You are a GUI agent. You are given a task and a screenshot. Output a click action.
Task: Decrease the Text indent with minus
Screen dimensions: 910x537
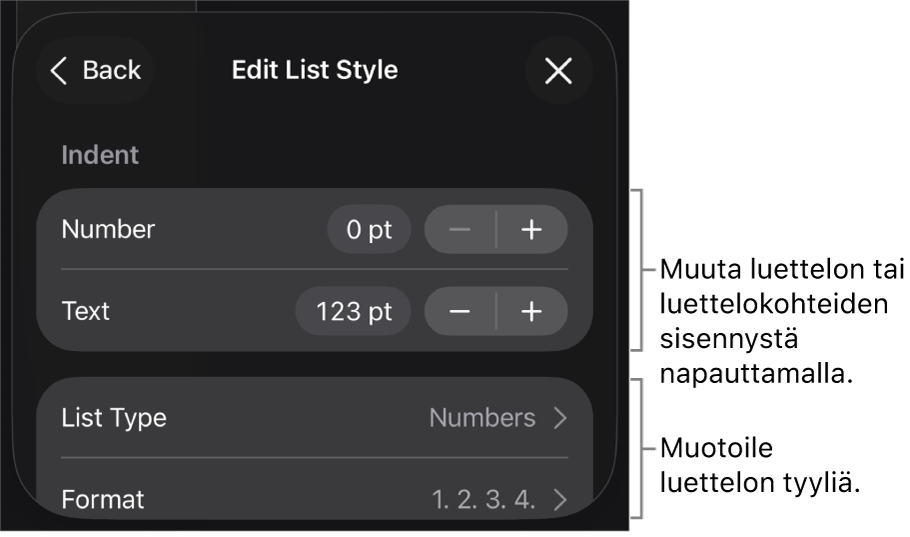tap(460, 312)
